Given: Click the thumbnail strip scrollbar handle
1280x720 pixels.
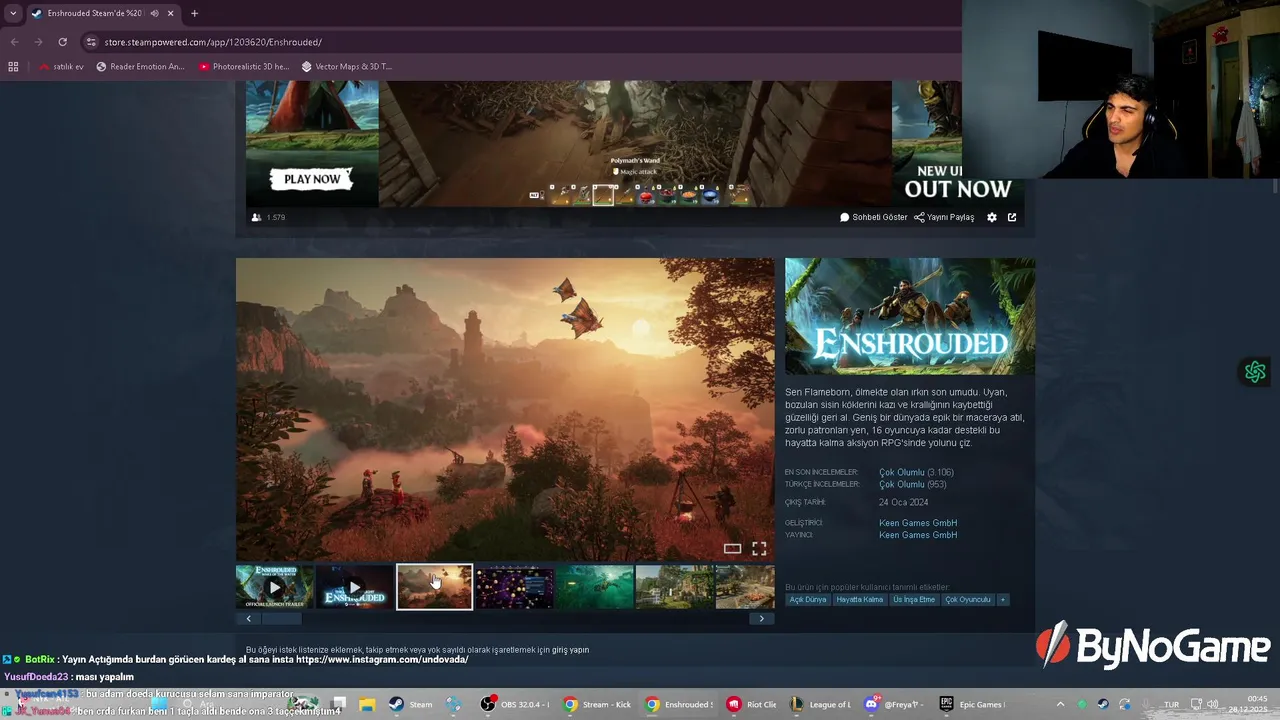Looking at the screenshot, I should click(281, 618).
